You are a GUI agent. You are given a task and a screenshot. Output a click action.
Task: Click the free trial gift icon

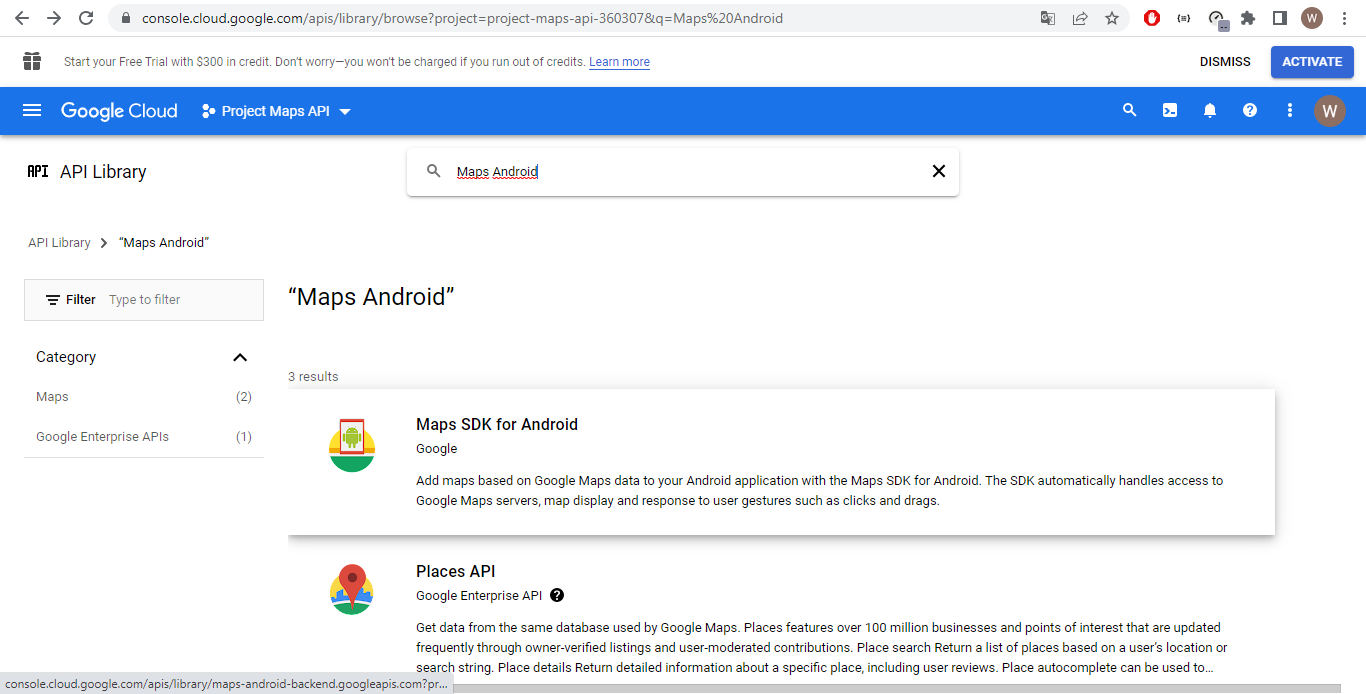(32, 62)
